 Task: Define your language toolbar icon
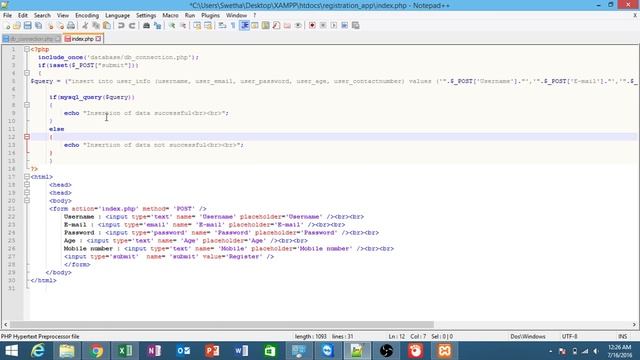(x=255, y=26)
